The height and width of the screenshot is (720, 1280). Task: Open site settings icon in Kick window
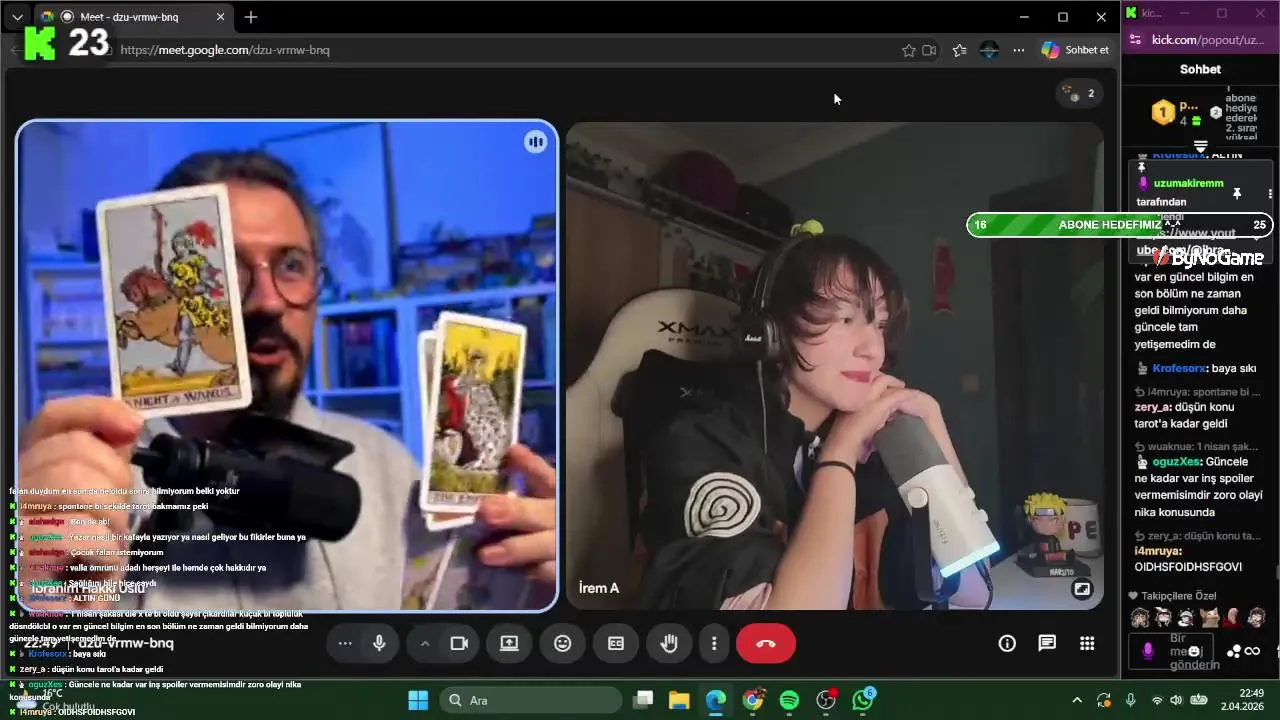point(1134,40)
